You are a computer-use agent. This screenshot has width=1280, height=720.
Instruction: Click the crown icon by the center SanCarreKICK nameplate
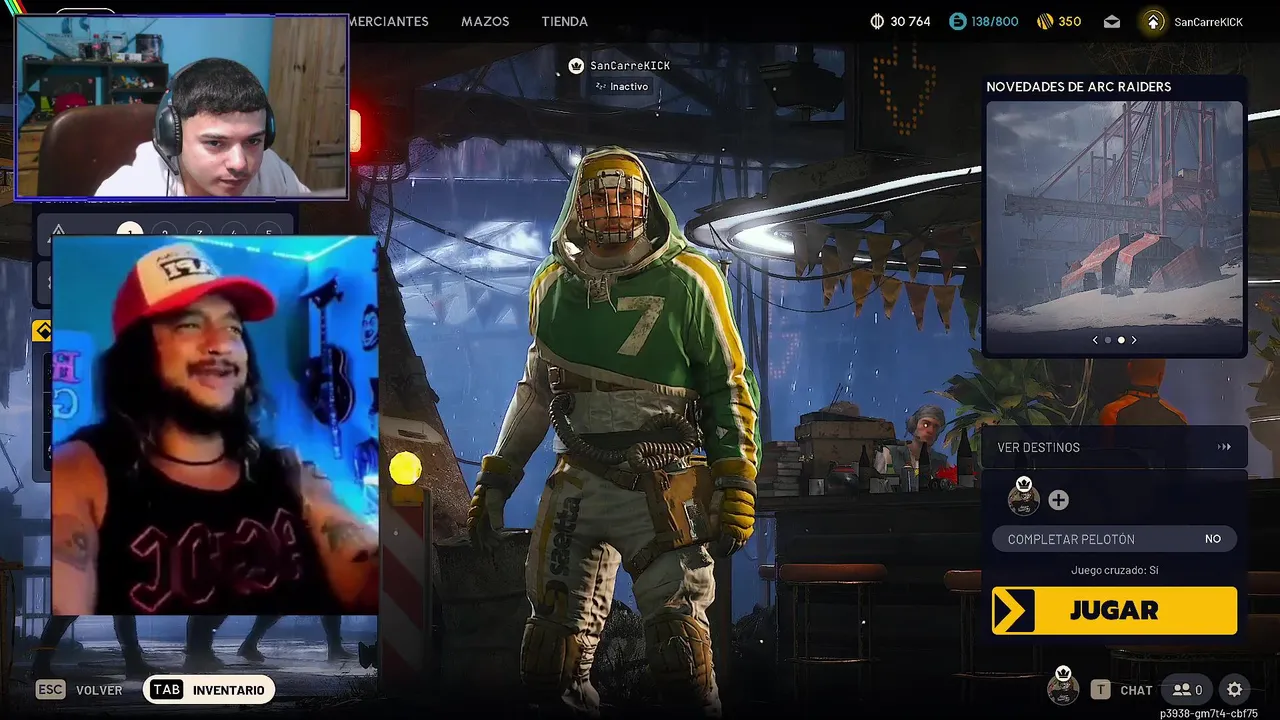coord(576,65)
